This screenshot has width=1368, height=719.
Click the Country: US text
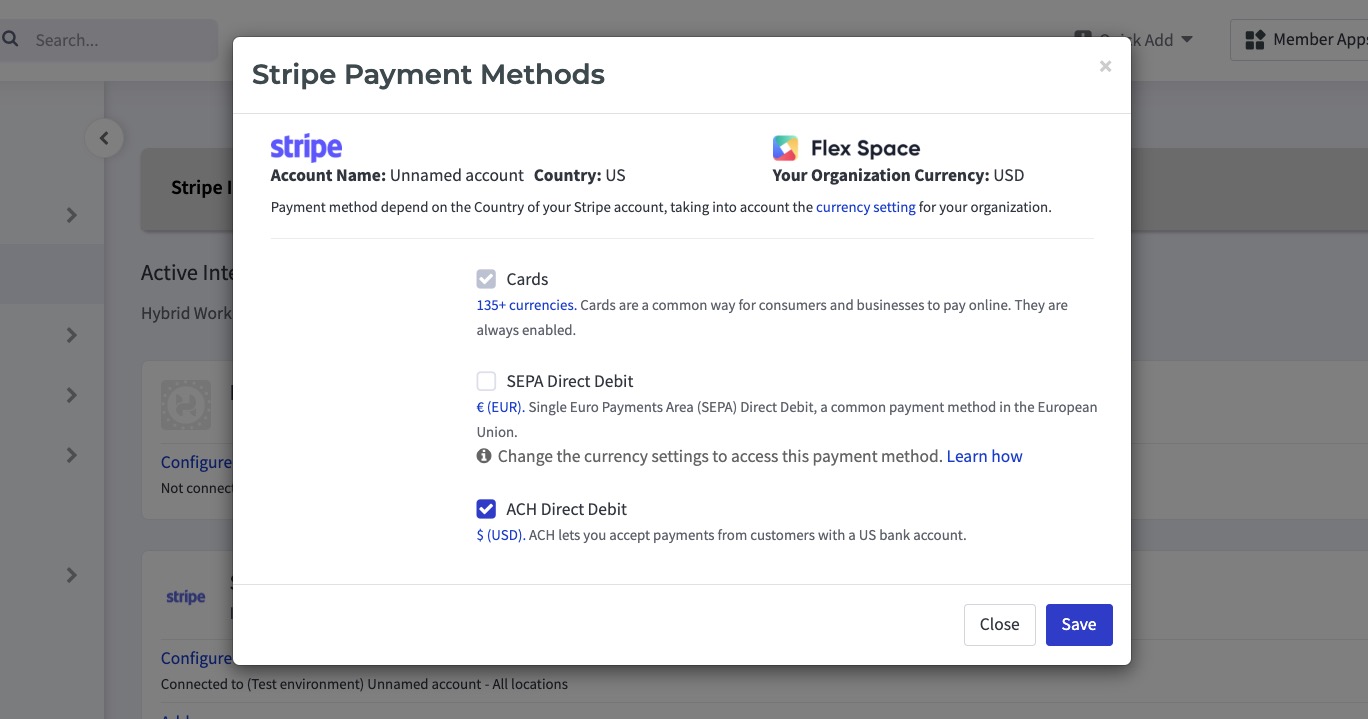pyautogui.click(x=580, y=175)
